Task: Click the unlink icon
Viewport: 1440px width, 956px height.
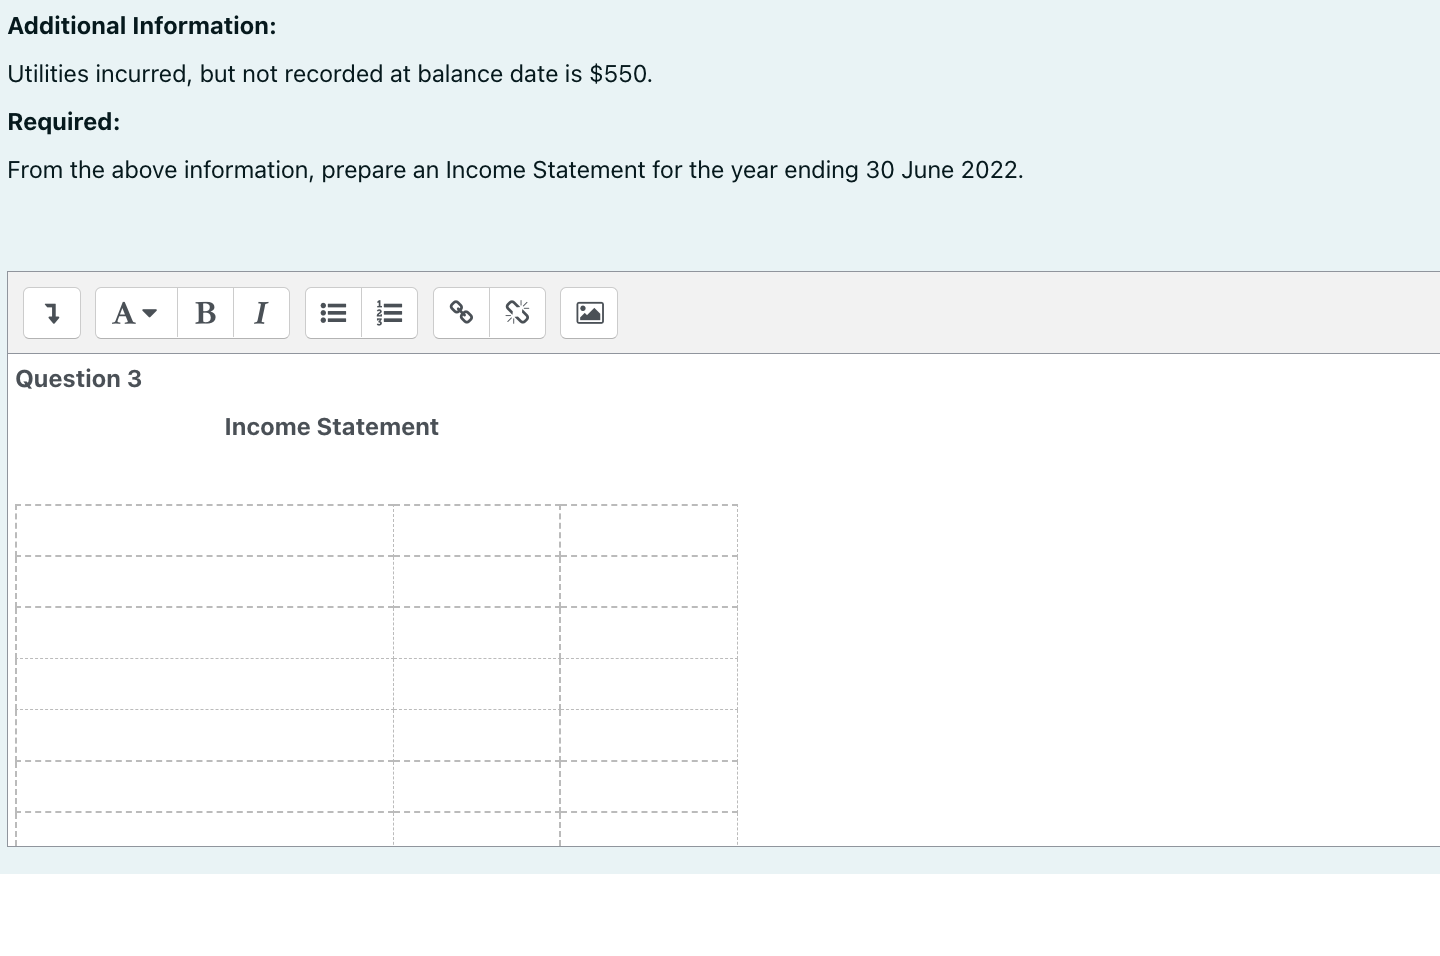Action: coord(517,313)
